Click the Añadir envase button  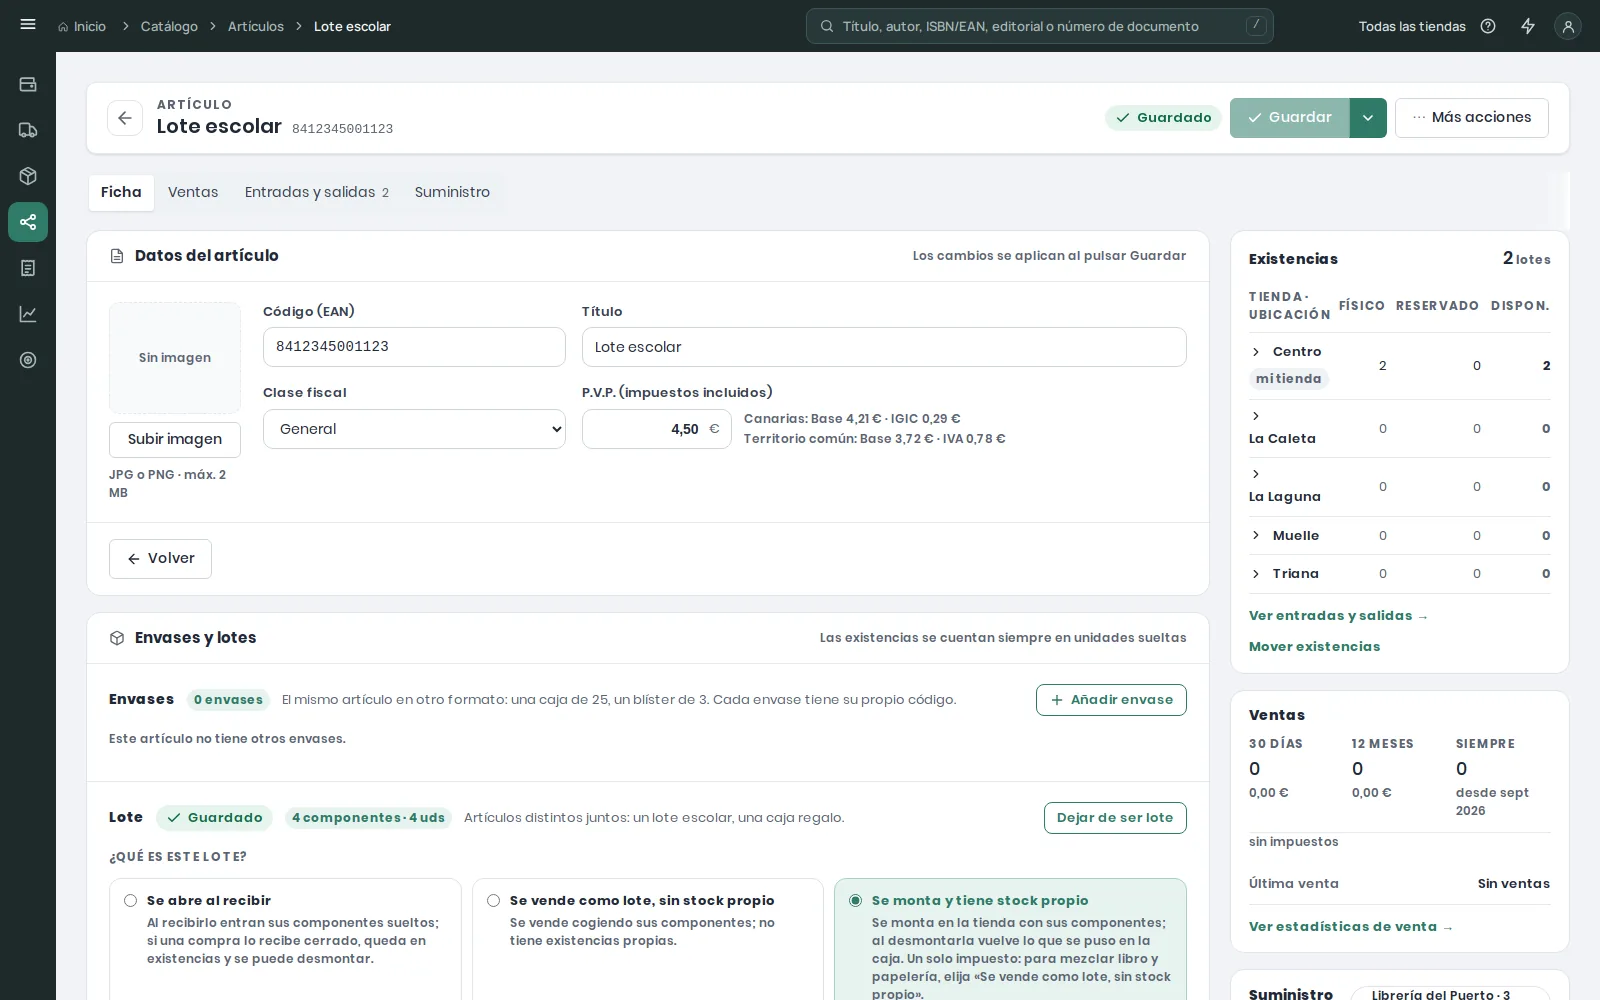[x=1111, y=700]
